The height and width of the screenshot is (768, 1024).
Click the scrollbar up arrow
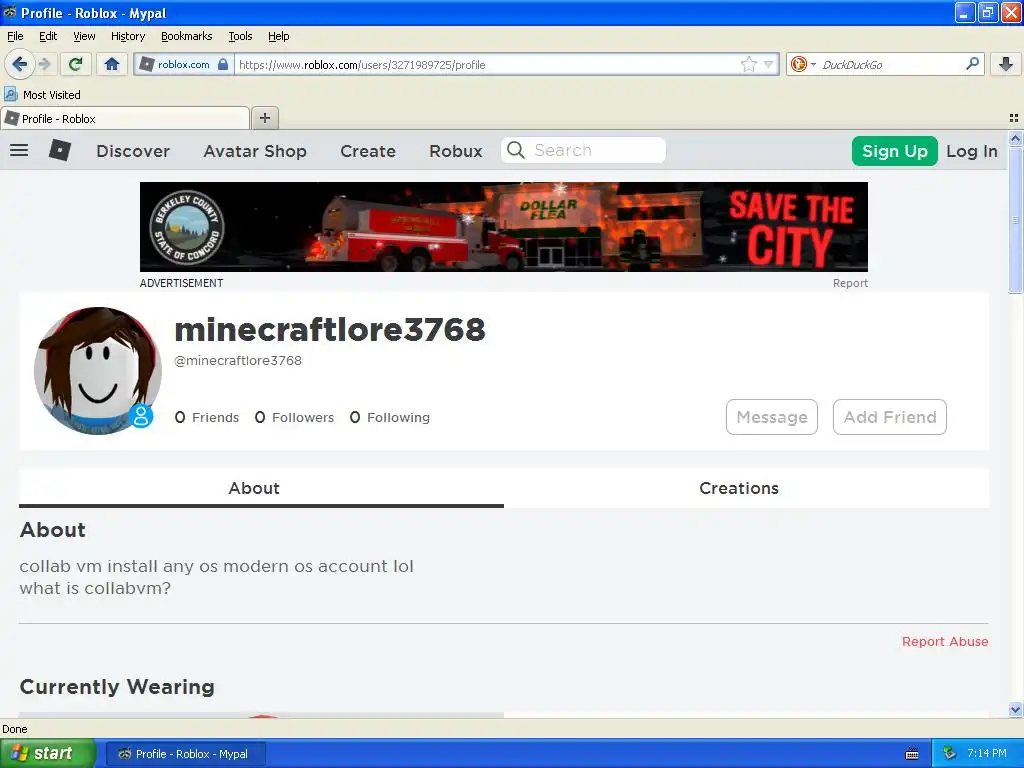pos(1015,138)
